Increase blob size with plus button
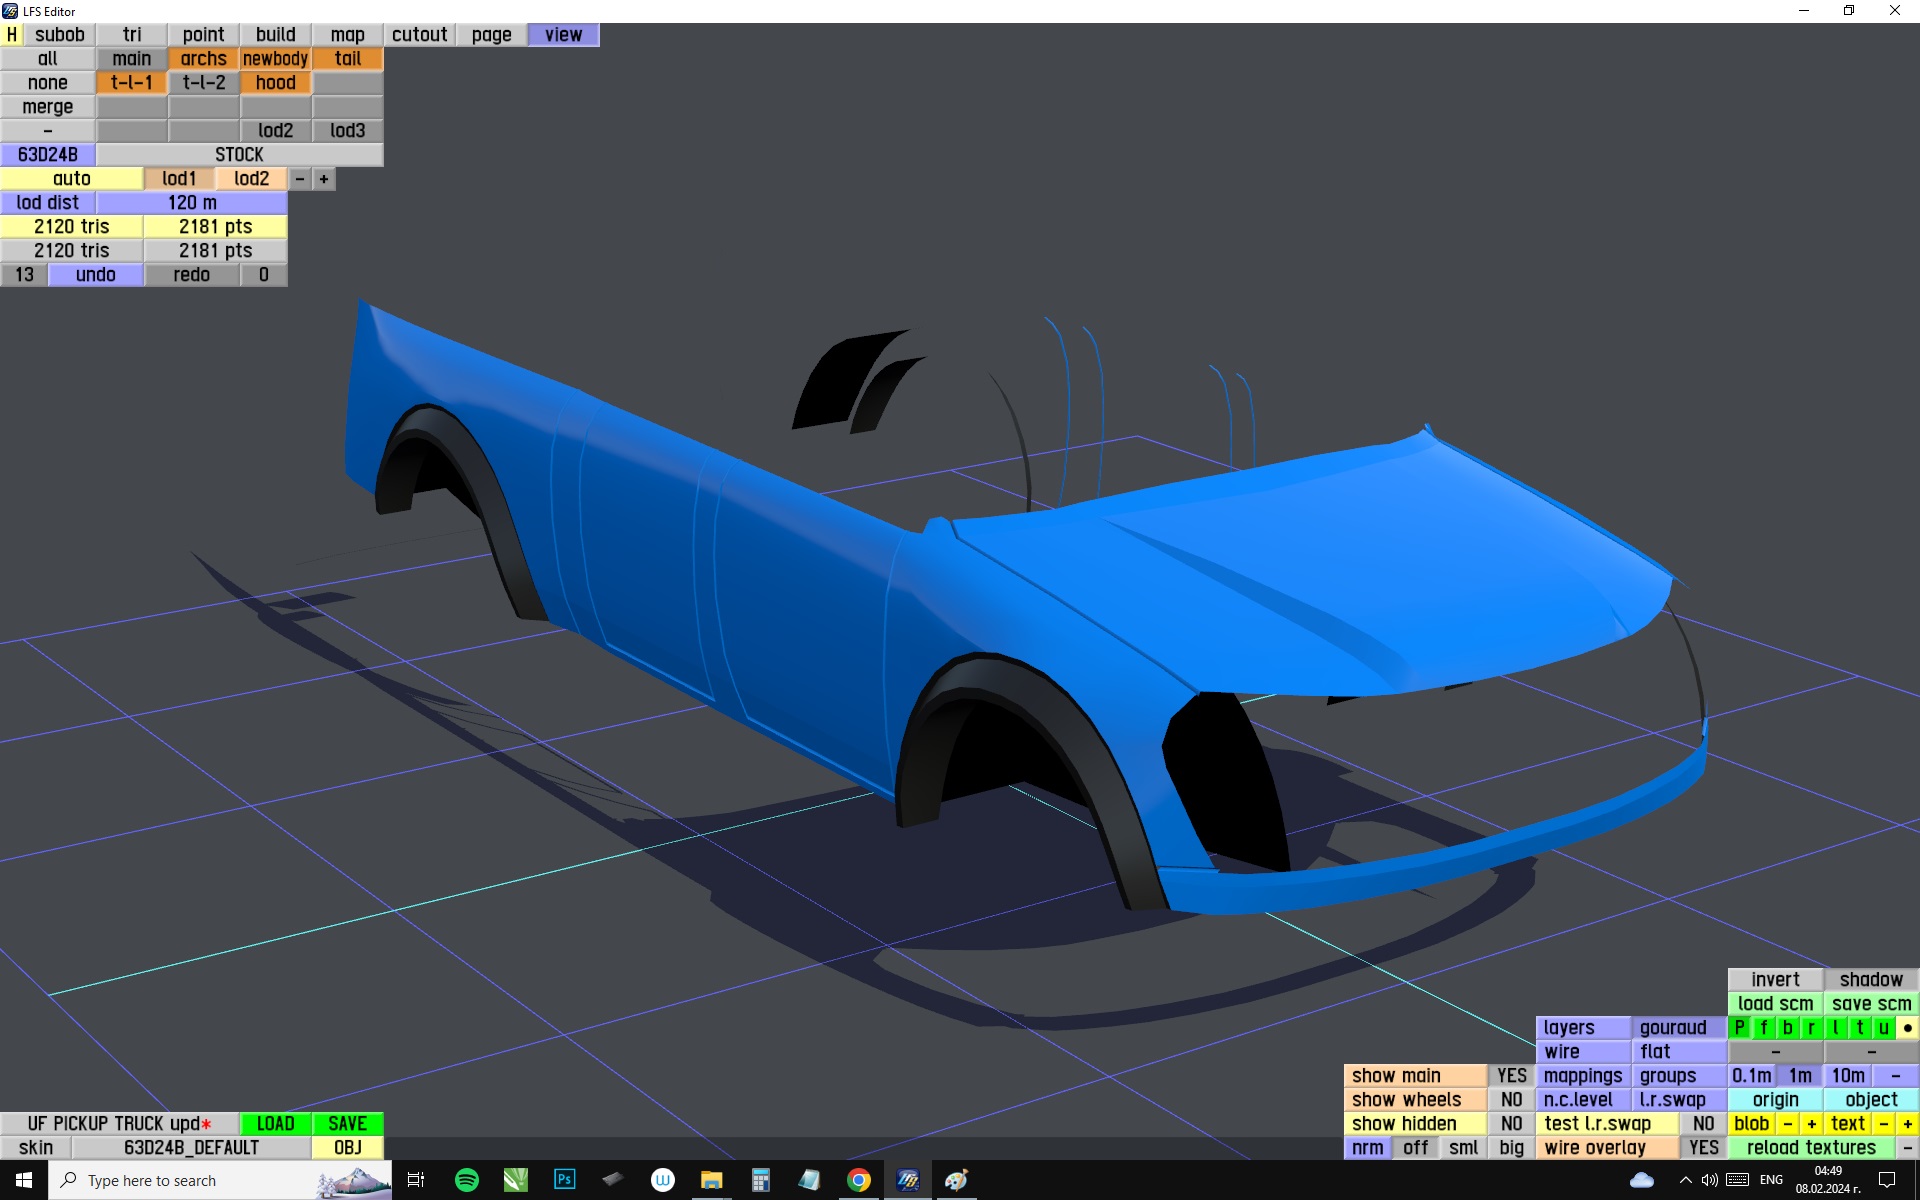This screenshot has height=1200, width=1920. (x=1811, y=1124)
